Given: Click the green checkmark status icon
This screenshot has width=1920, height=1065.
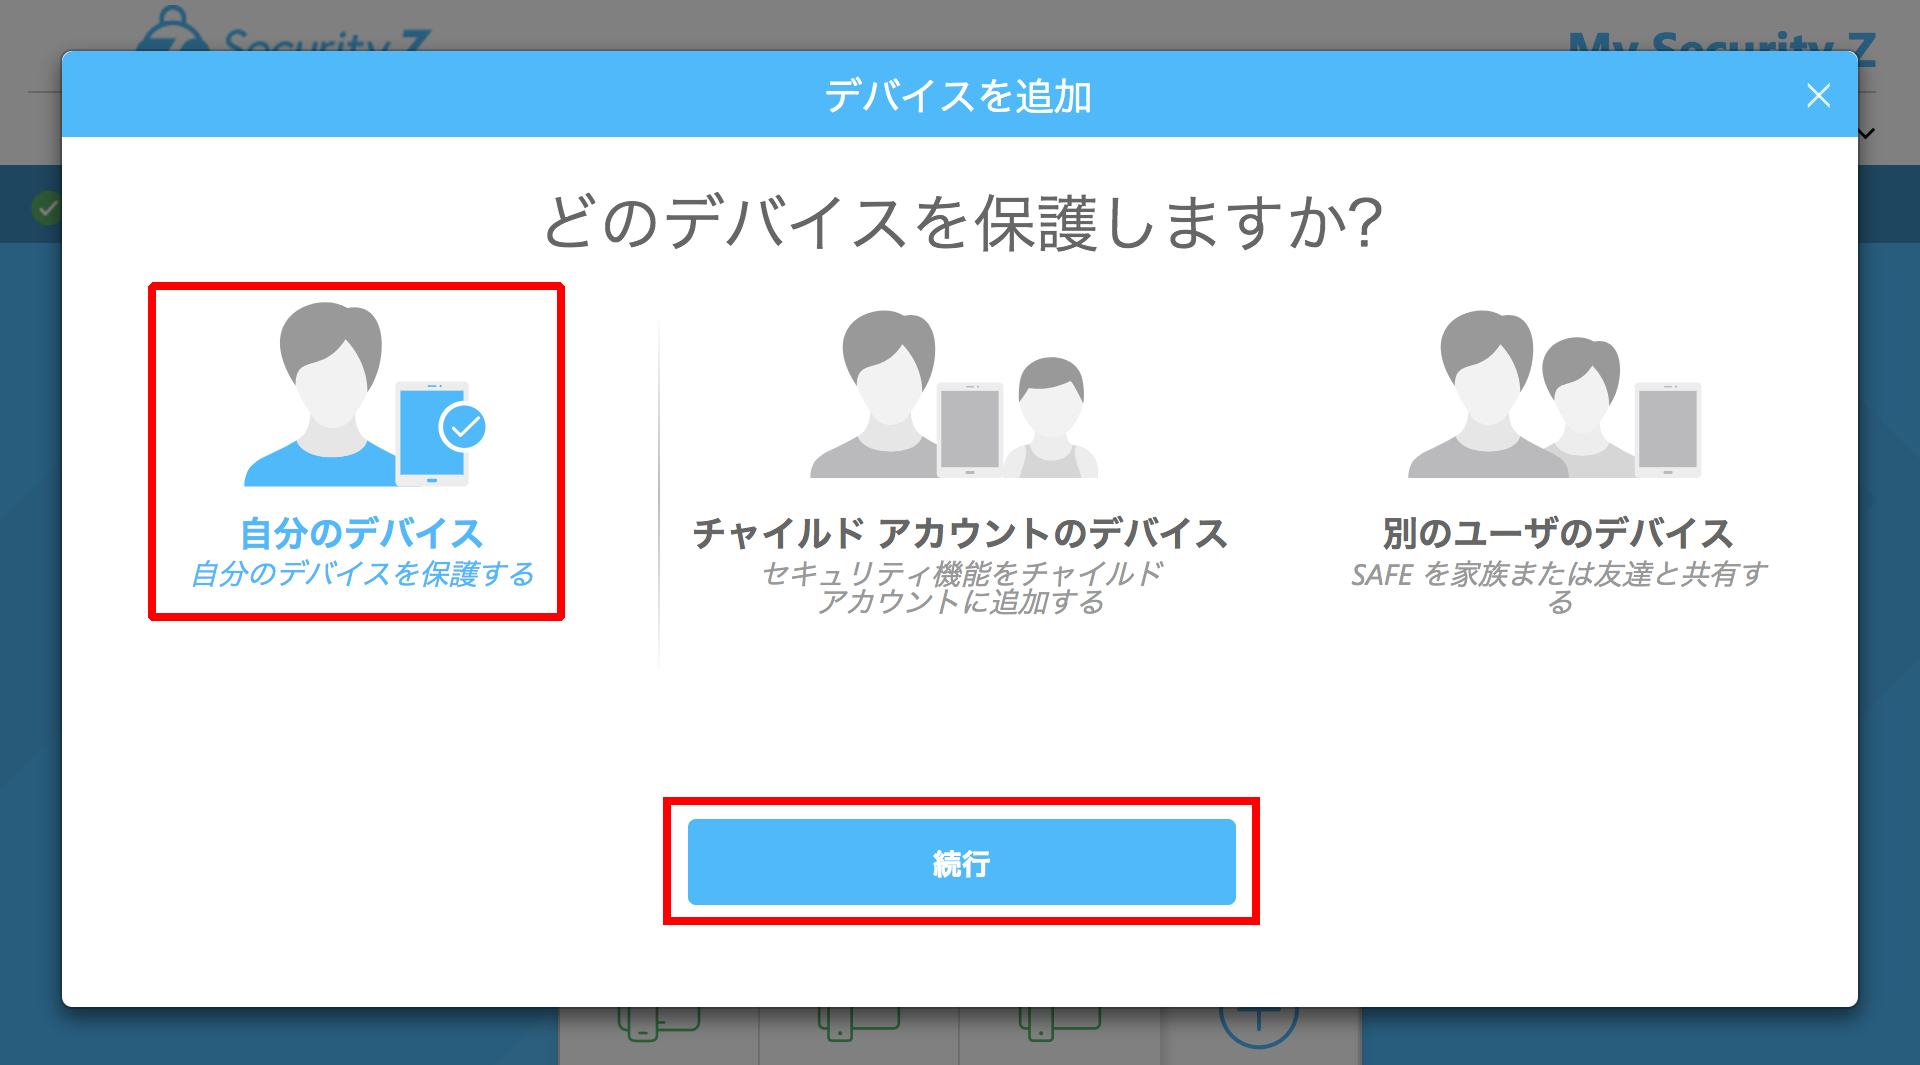Looking at the screenshot, I should point(46,209).
